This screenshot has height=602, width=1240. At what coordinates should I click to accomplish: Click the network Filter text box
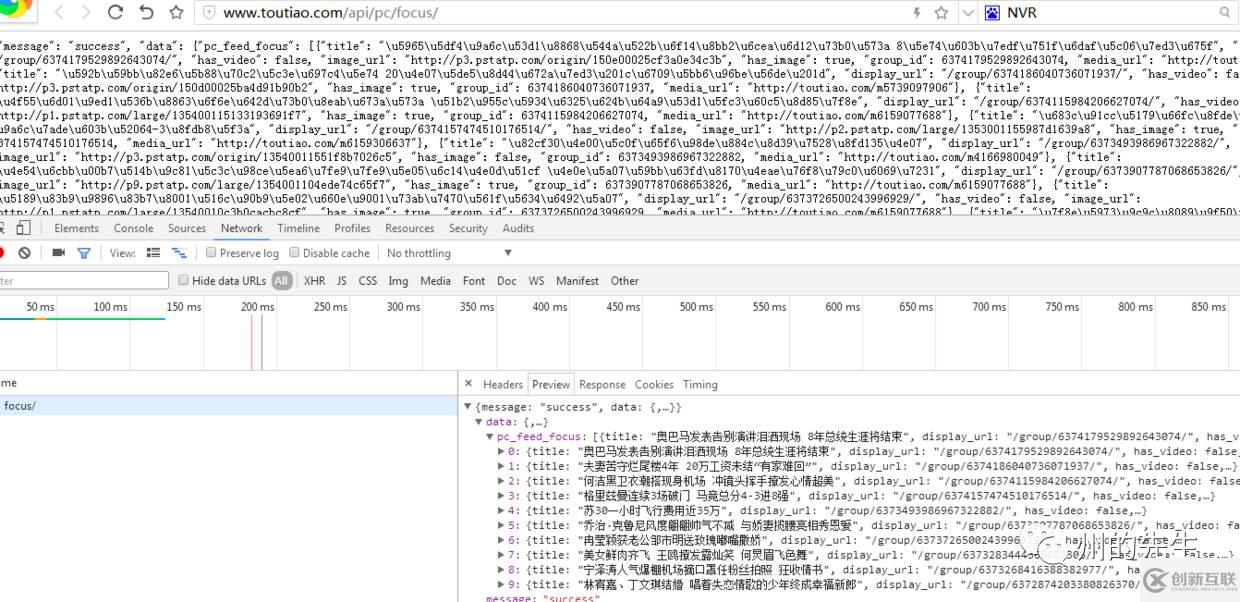pyautogui.click(x=84, y=281)
